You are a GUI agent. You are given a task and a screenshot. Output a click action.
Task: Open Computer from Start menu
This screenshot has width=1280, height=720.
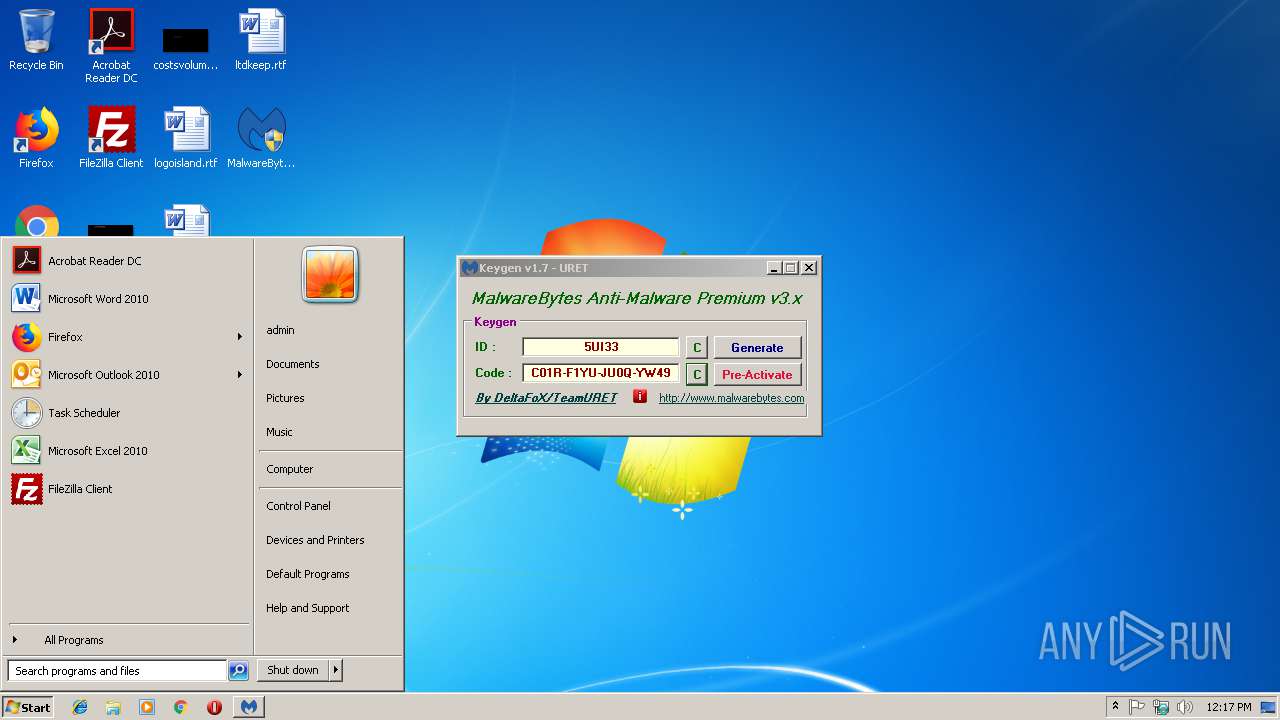329,469
